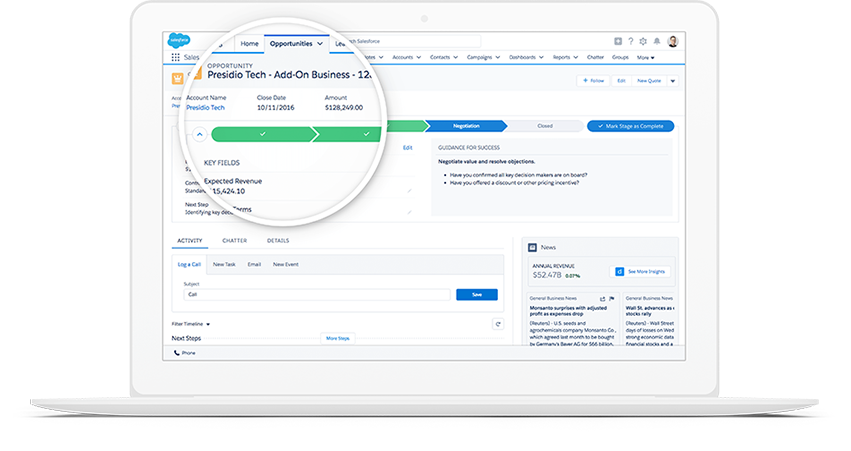Click the Salesforce cloud logo
Viewport: 851px width, 451px height.
pos(179,40)
